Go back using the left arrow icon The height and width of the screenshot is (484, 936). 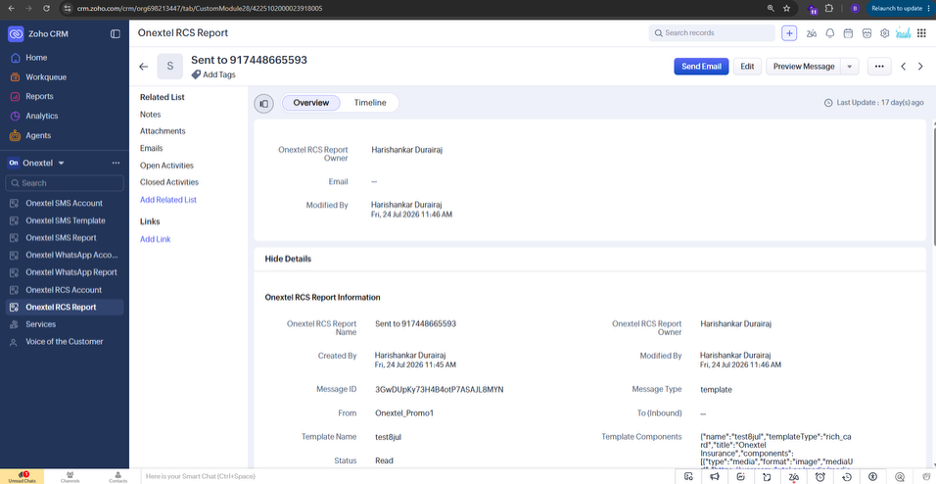pos(143,66)
